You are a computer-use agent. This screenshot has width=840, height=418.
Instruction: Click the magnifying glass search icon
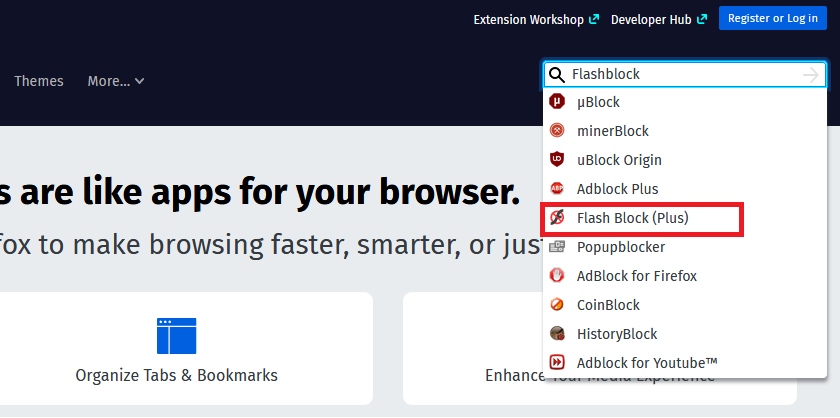point(557,75)
